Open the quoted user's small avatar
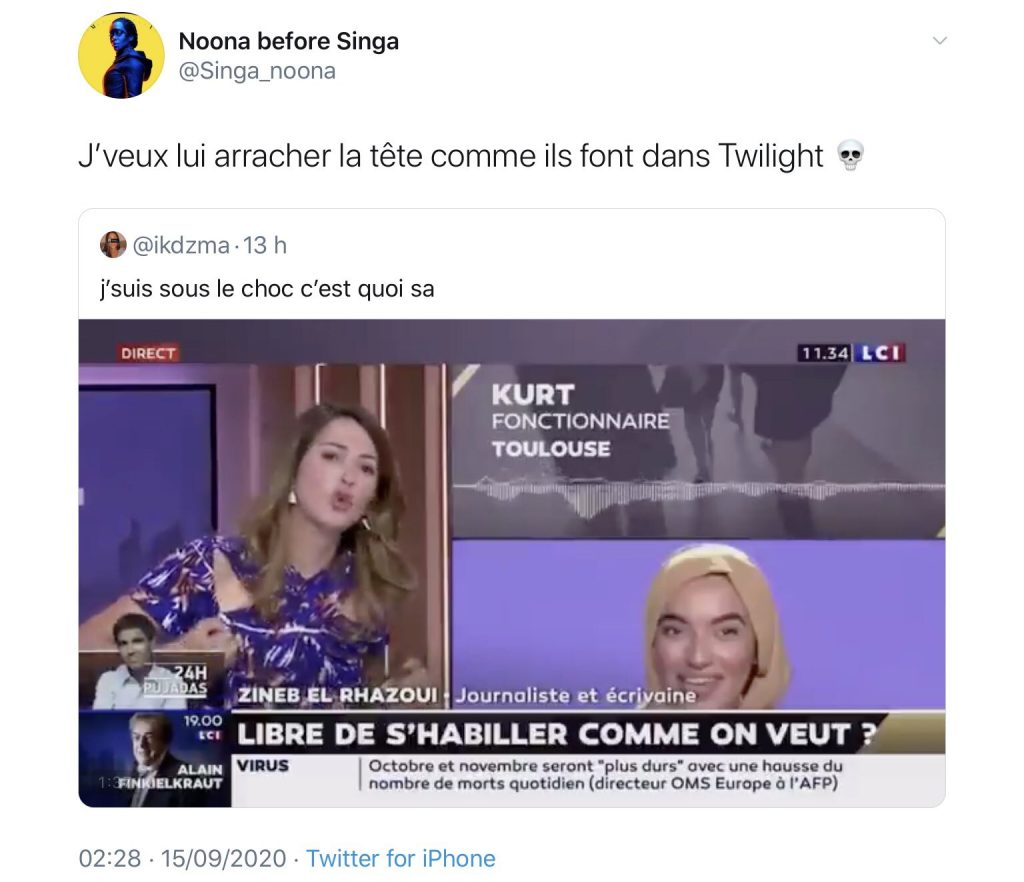Viewport: 1024px width, 882px height. [x=113, y=245]
